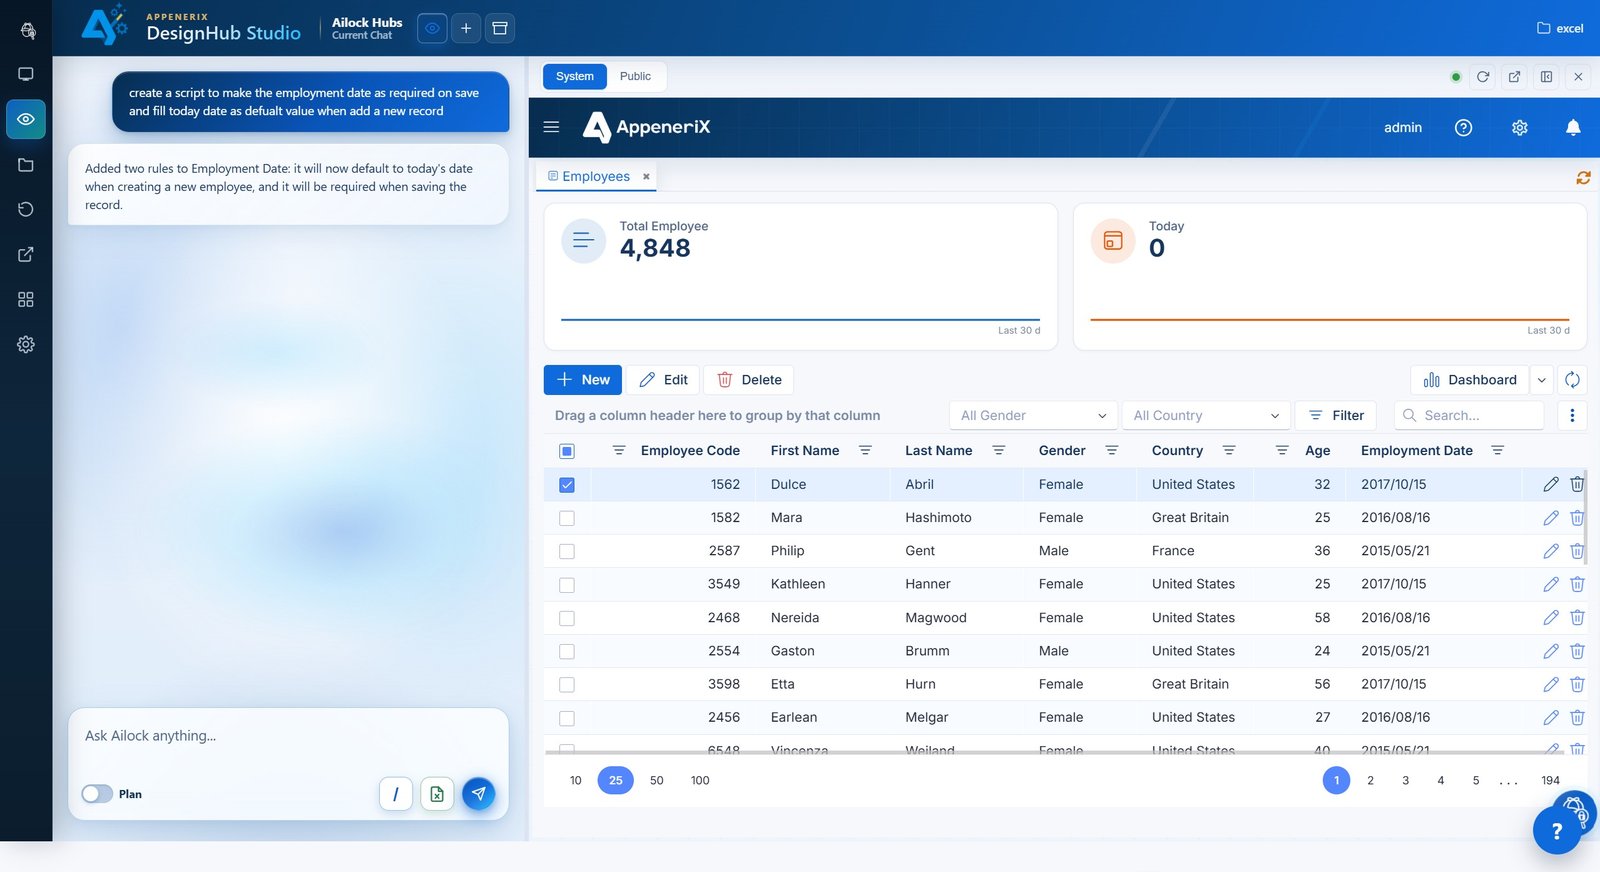Open the AppeneriX header settings gear
The height and width of the screenshot is (872, 1600).
(x=1520, y=127)
